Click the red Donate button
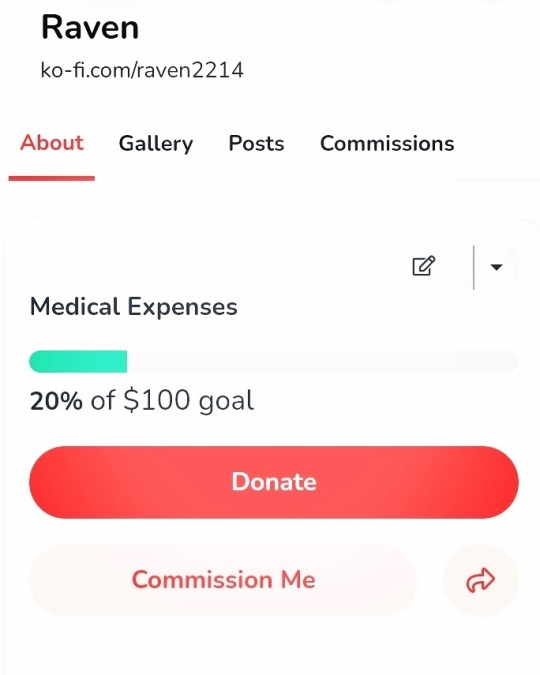 [274, 482]
